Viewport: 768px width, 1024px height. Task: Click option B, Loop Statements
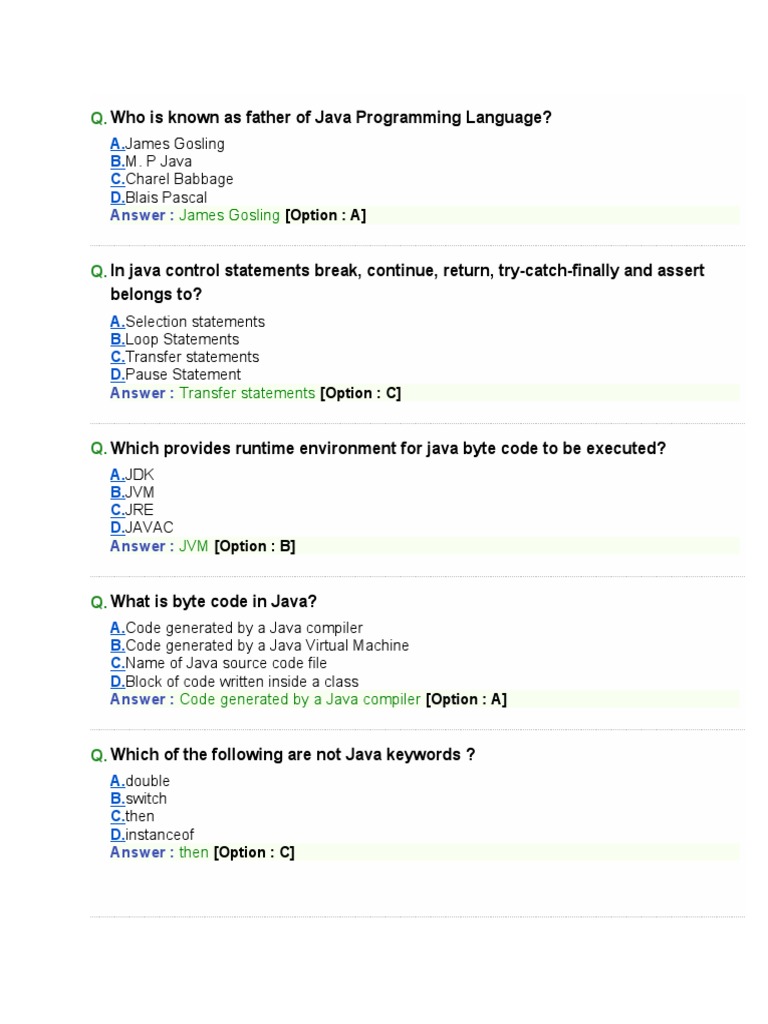point(118,340)
